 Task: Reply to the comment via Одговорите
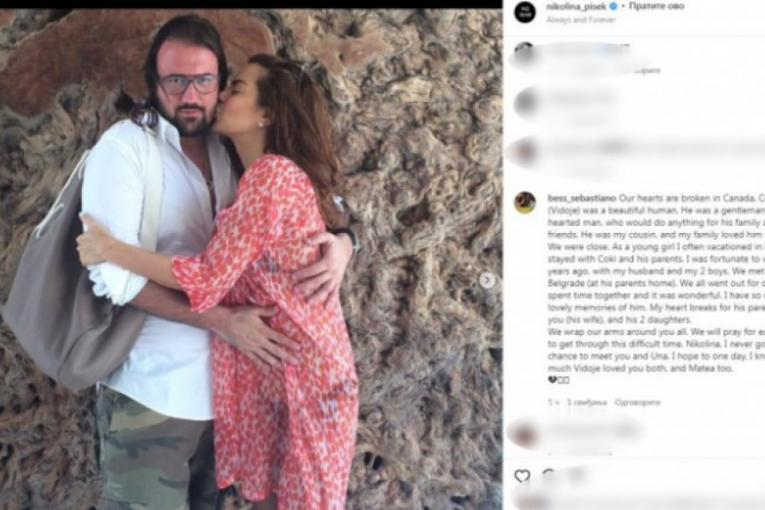pyautogui.click(x=637, y=402)
